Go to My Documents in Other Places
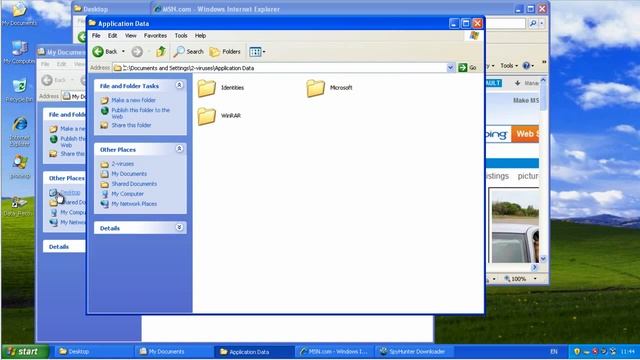This screenshot has height=360, width=640. (129, 174)
